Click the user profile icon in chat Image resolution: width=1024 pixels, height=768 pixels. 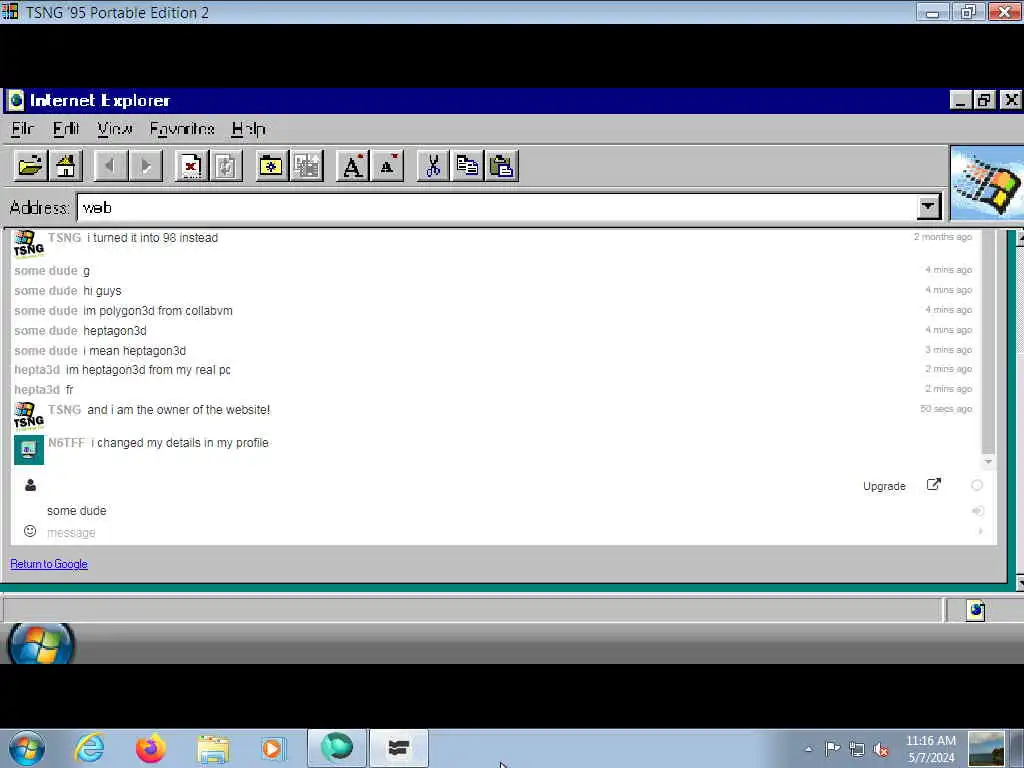tap(30, 485)
